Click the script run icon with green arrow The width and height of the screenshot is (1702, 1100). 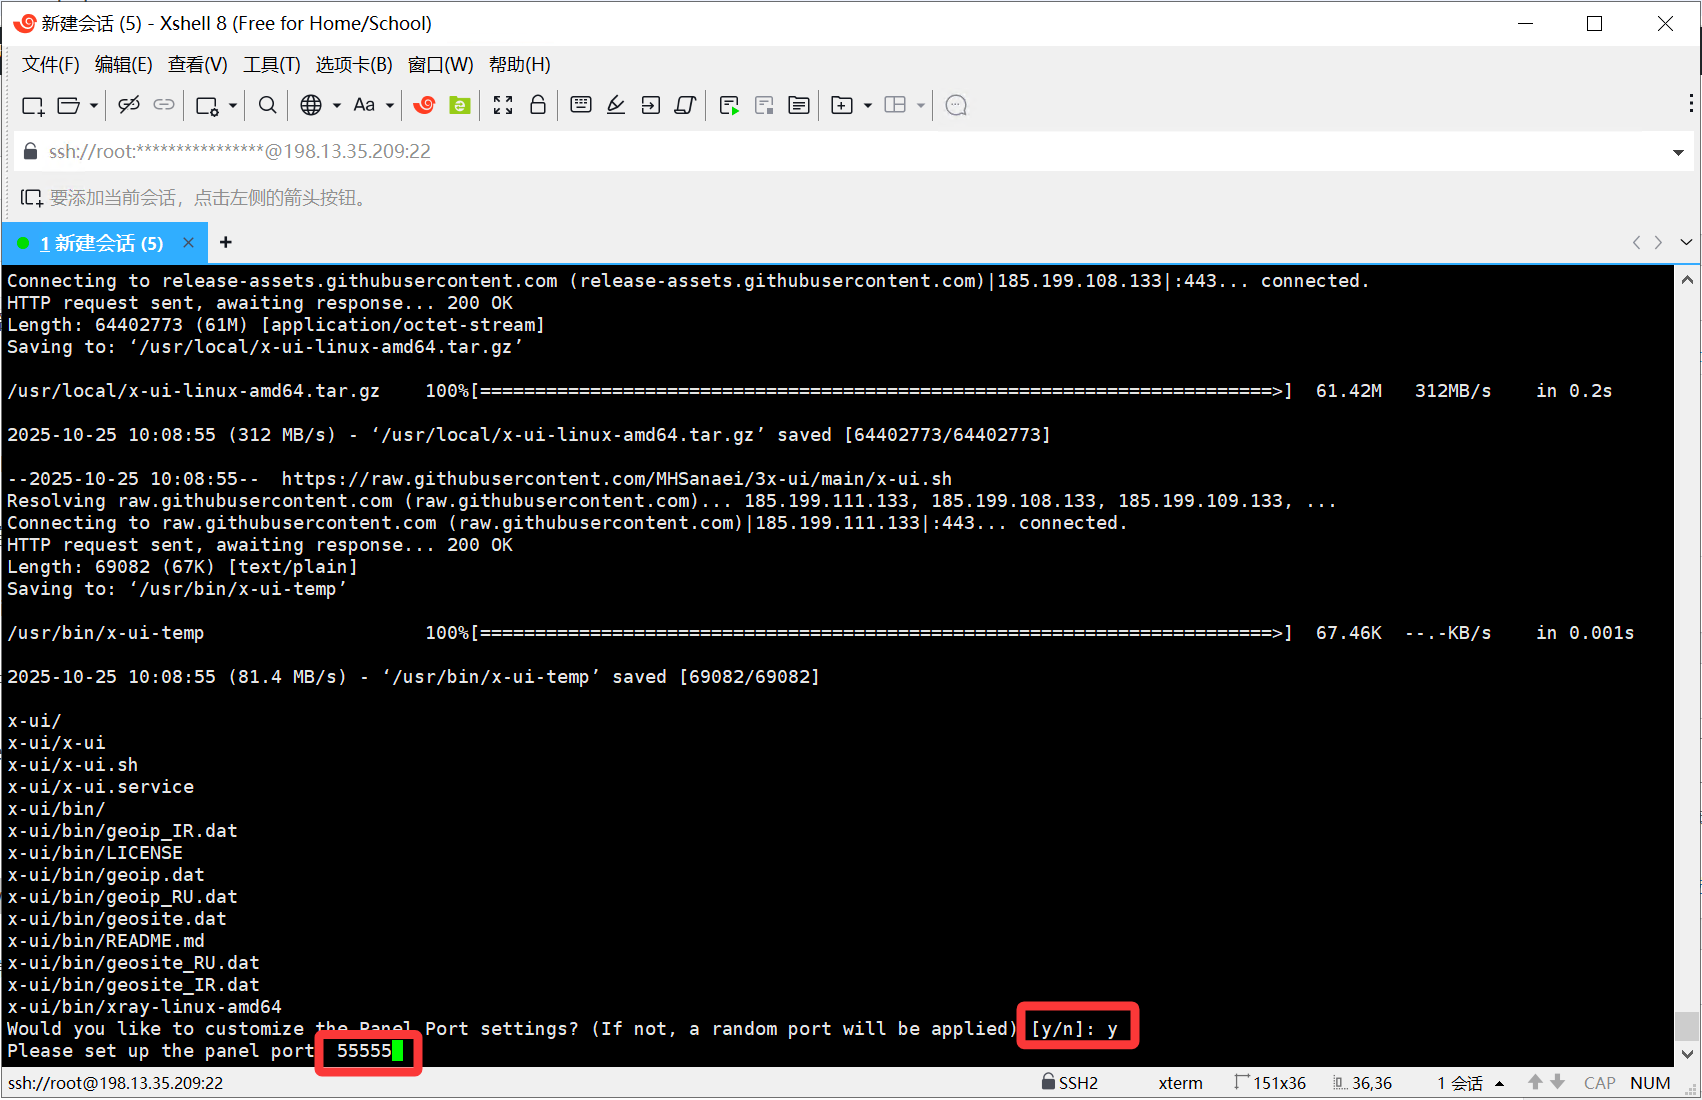point(729,105)
